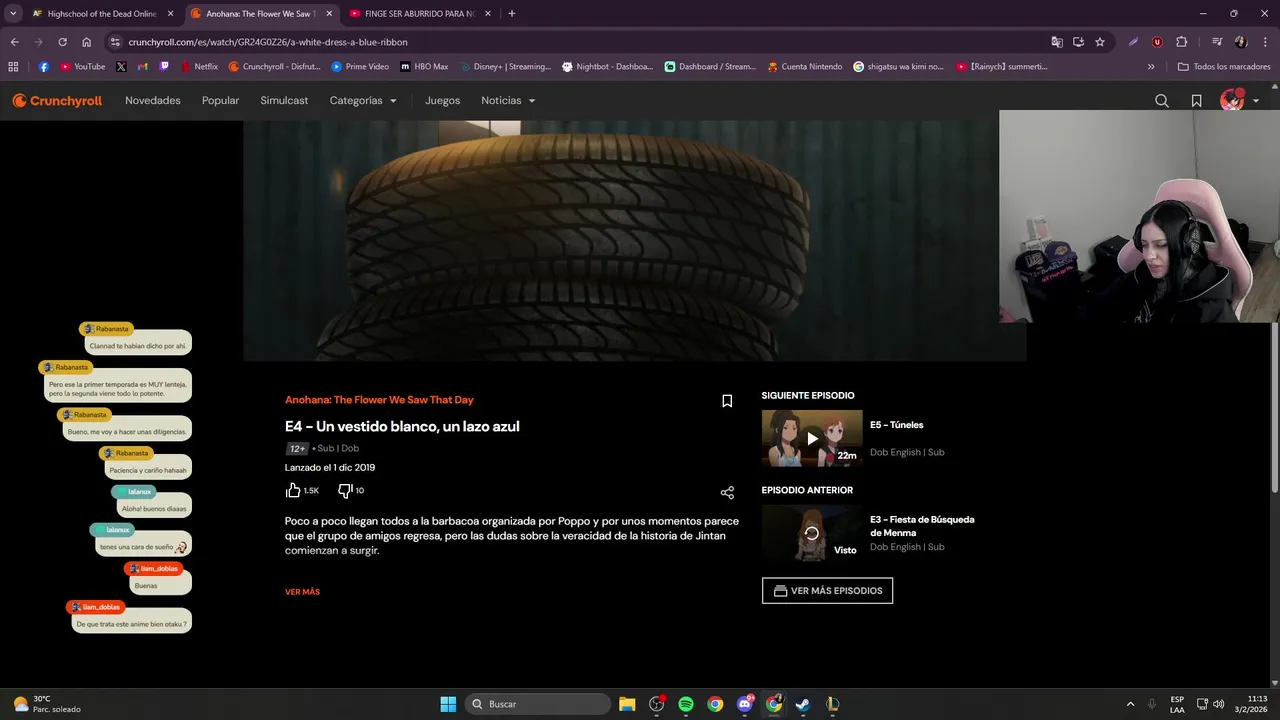Click the translate page icon
Viewport: 1280px width, 720px height.
click(1057, 42)
